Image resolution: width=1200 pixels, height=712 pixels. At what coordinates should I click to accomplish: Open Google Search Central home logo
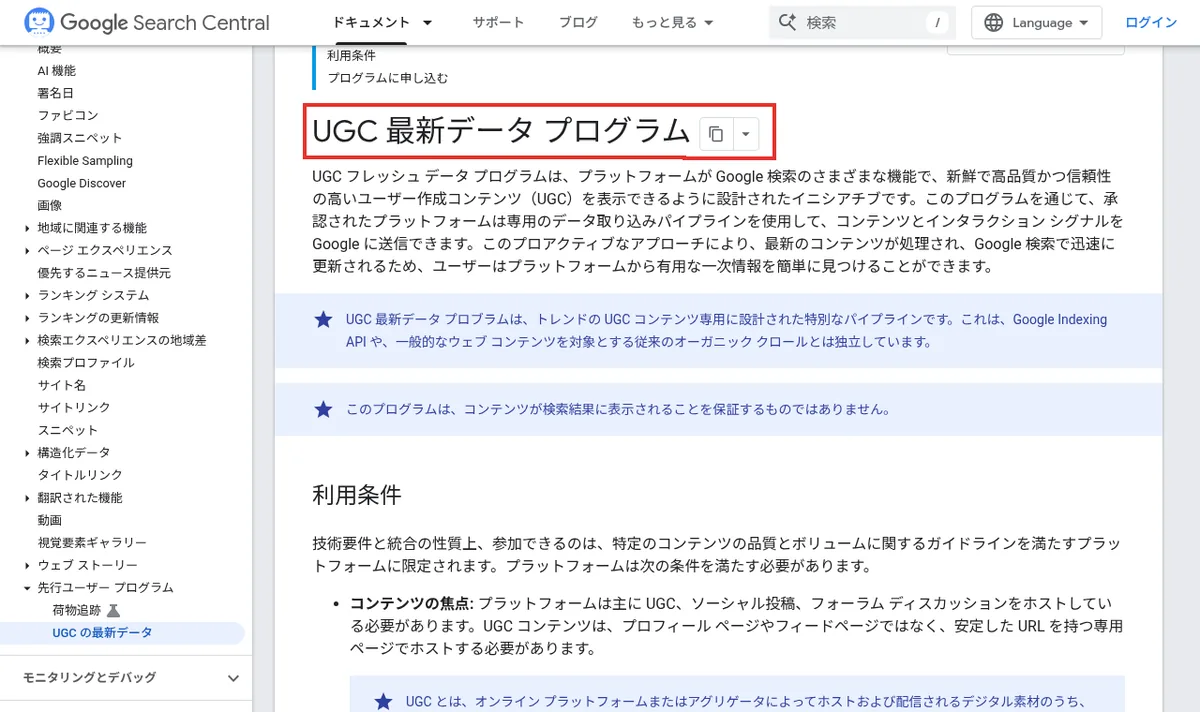tap(147, 22)
